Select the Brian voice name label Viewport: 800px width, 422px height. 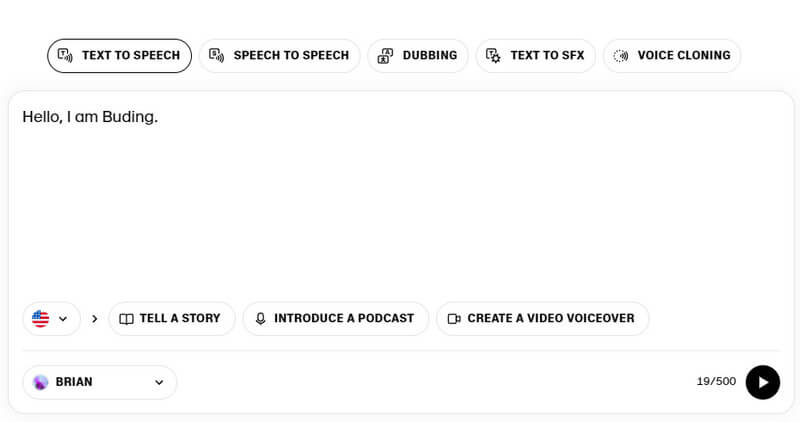[74, 382]
